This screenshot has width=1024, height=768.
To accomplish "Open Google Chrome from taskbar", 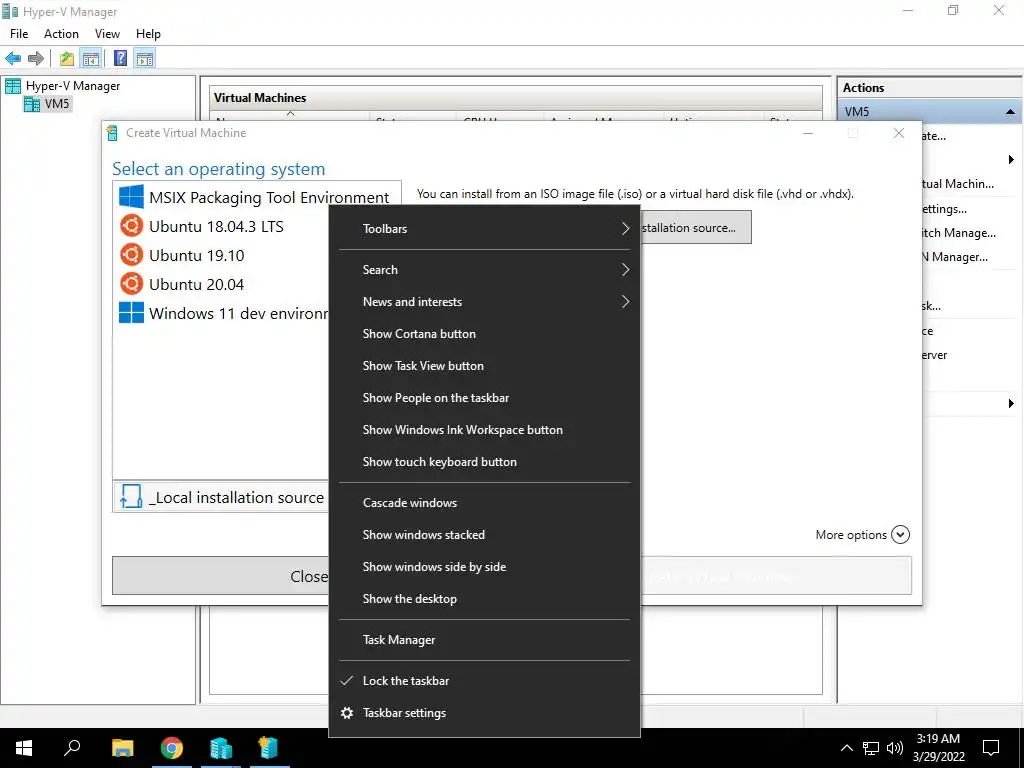I will (172, 748).
